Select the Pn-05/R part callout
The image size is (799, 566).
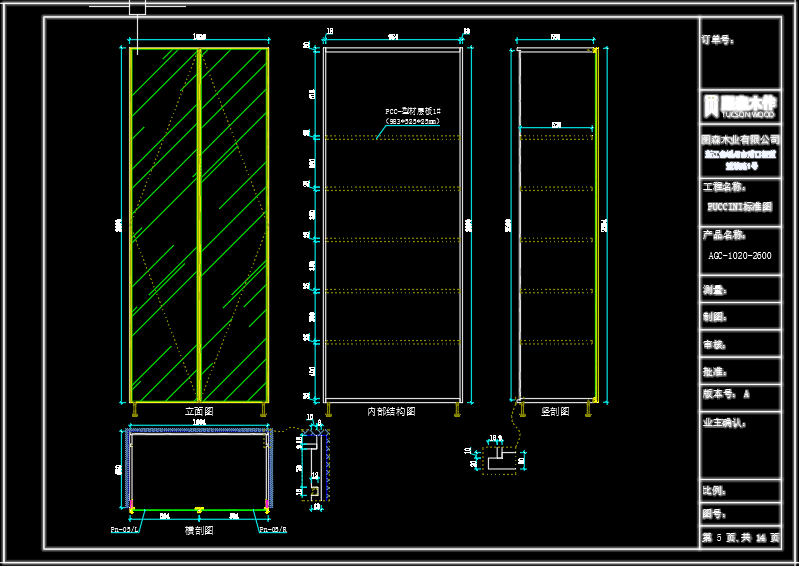point(273,530)
